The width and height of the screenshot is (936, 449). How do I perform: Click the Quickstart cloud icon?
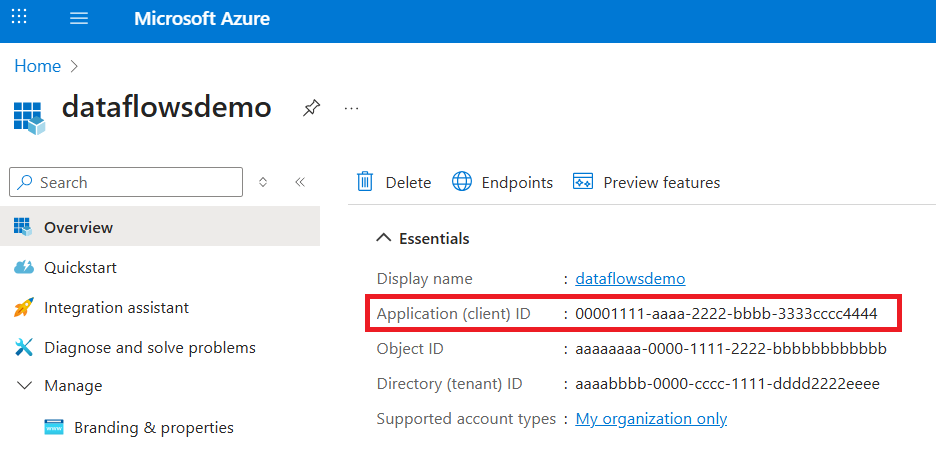[24, 267]
